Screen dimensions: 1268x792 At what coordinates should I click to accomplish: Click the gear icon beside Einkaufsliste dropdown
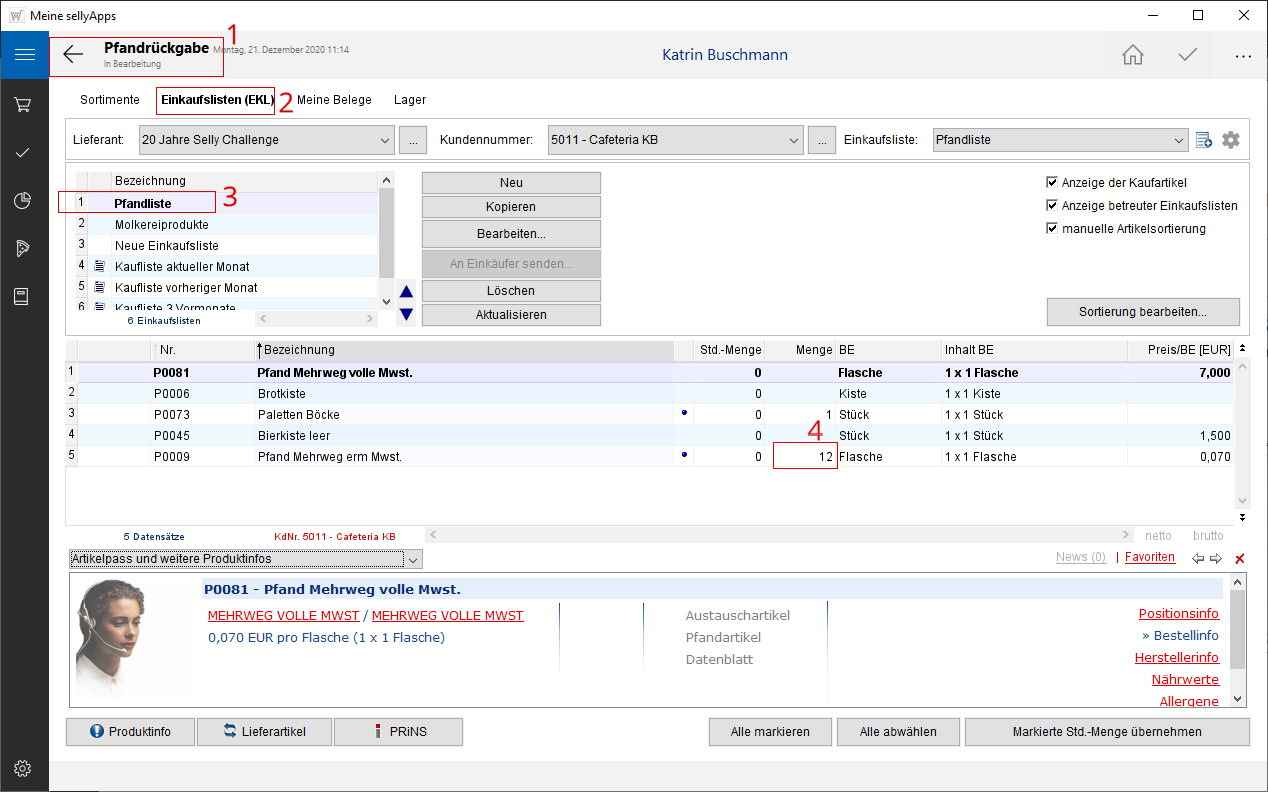(x=1230, y=140)
